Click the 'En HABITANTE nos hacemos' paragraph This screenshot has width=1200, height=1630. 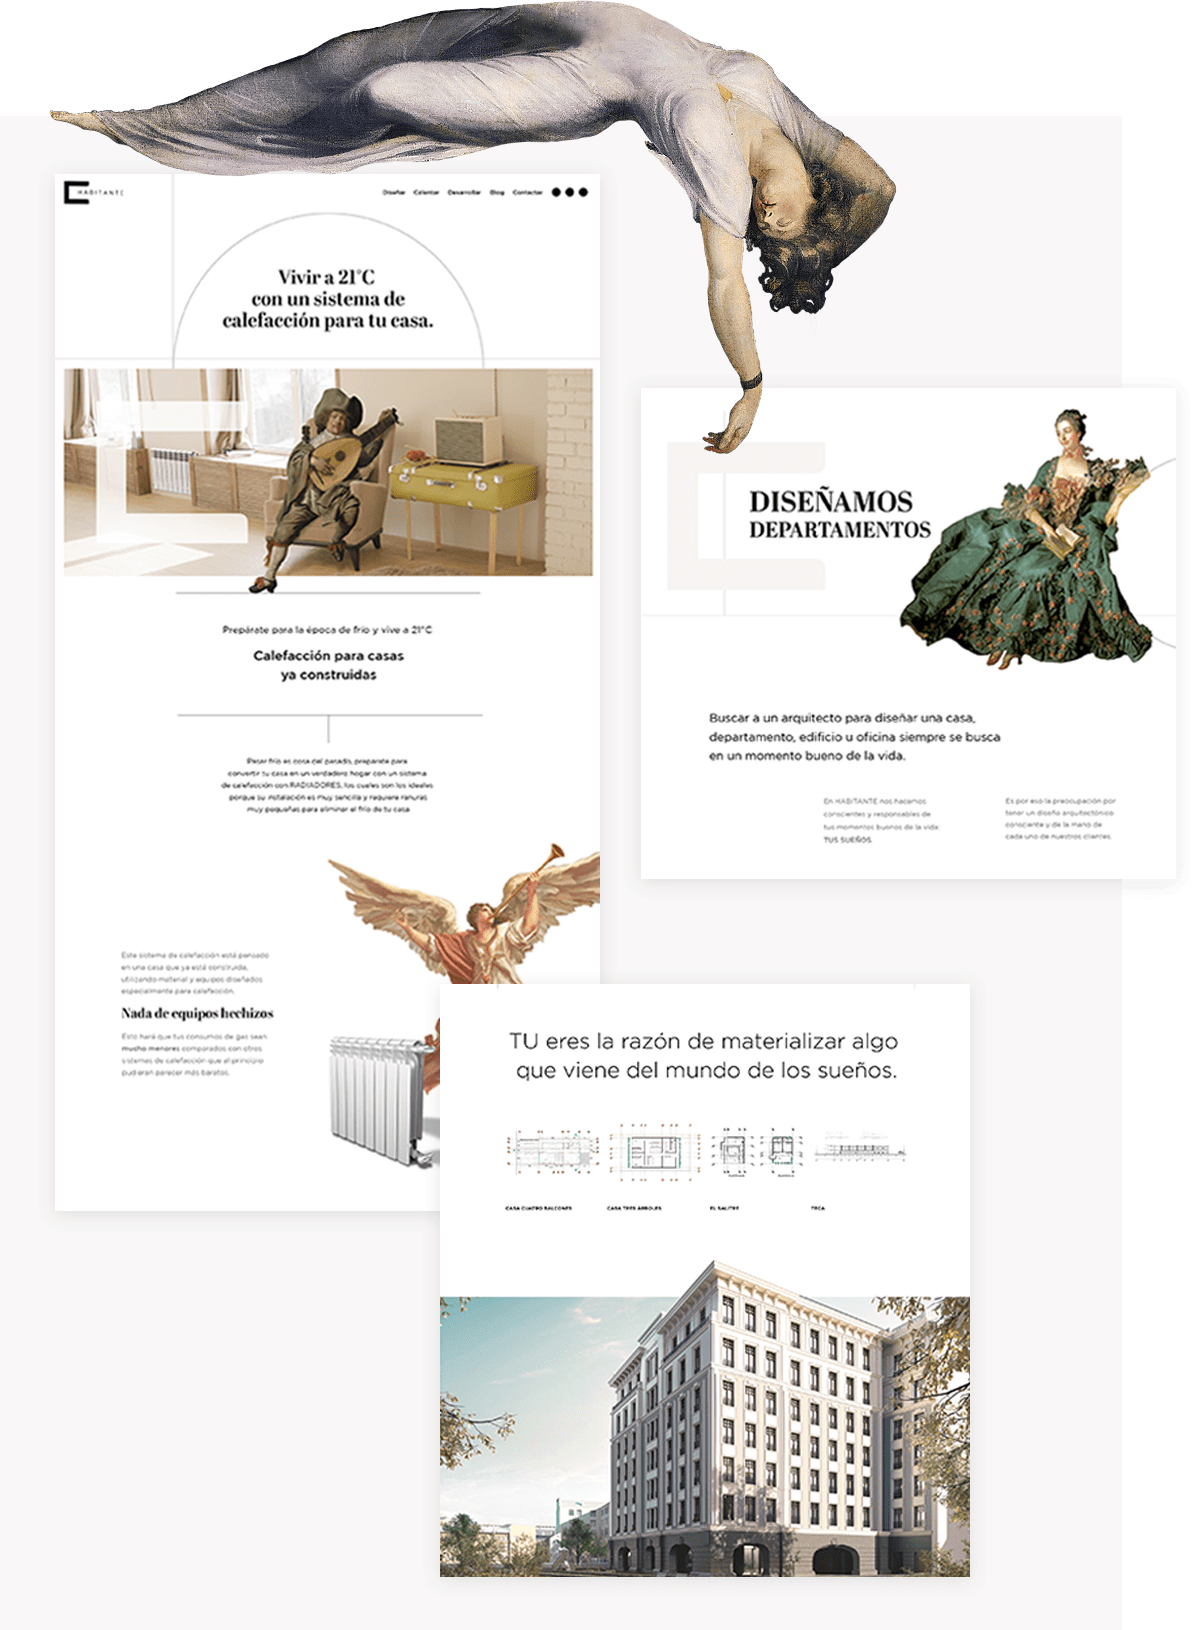tap(882, 820)
